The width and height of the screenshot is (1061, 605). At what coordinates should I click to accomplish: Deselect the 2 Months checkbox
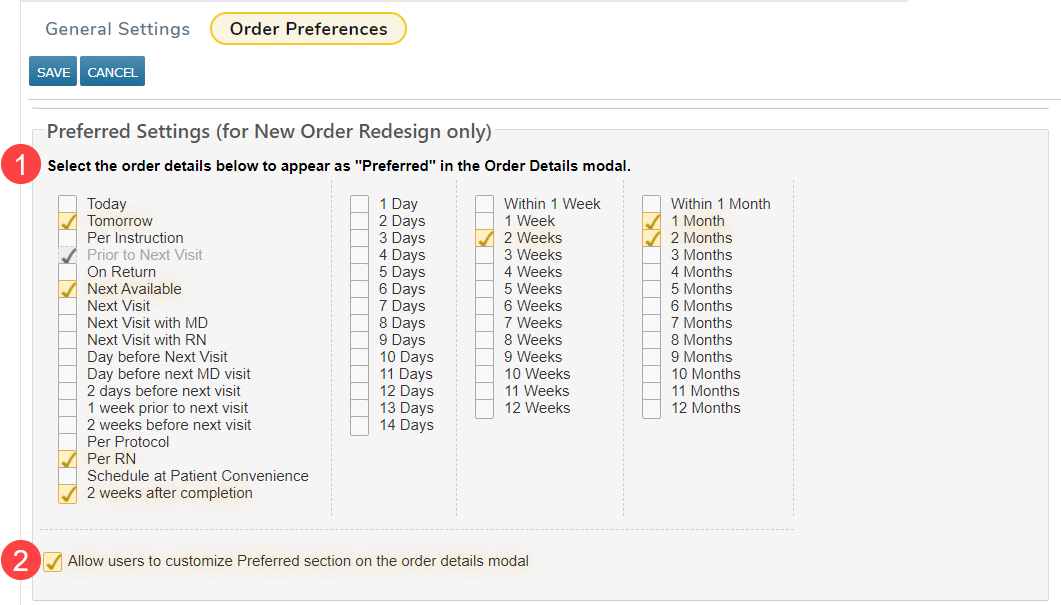(x=651, y=238)
